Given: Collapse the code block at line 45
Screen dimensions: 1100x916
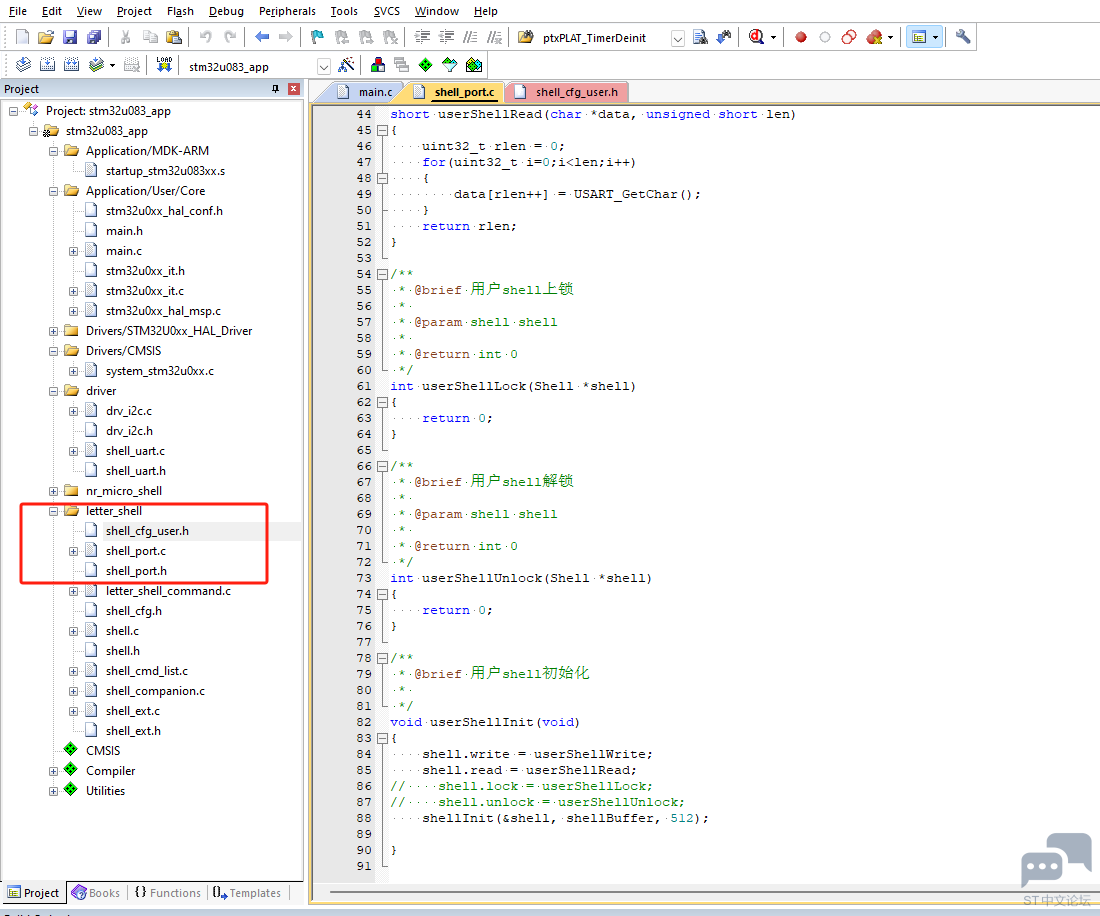Looking at the screenshot, I should pos(382,130).
